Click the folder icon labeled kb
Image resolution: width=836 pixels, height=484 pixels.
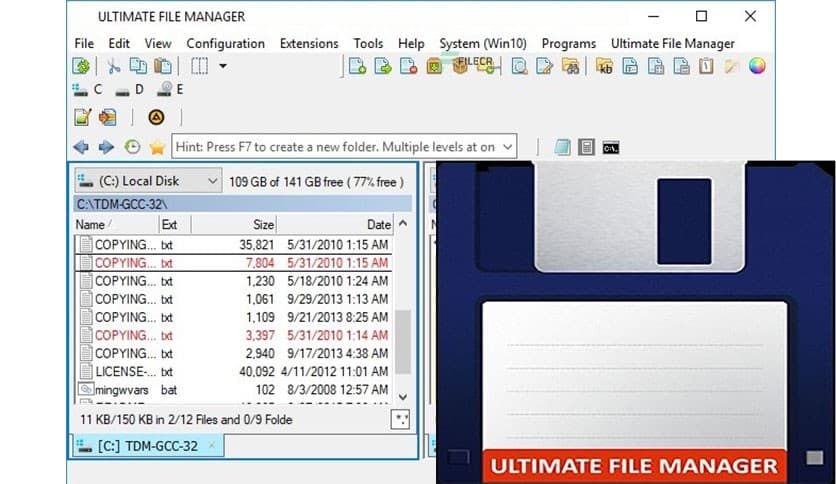605,66
